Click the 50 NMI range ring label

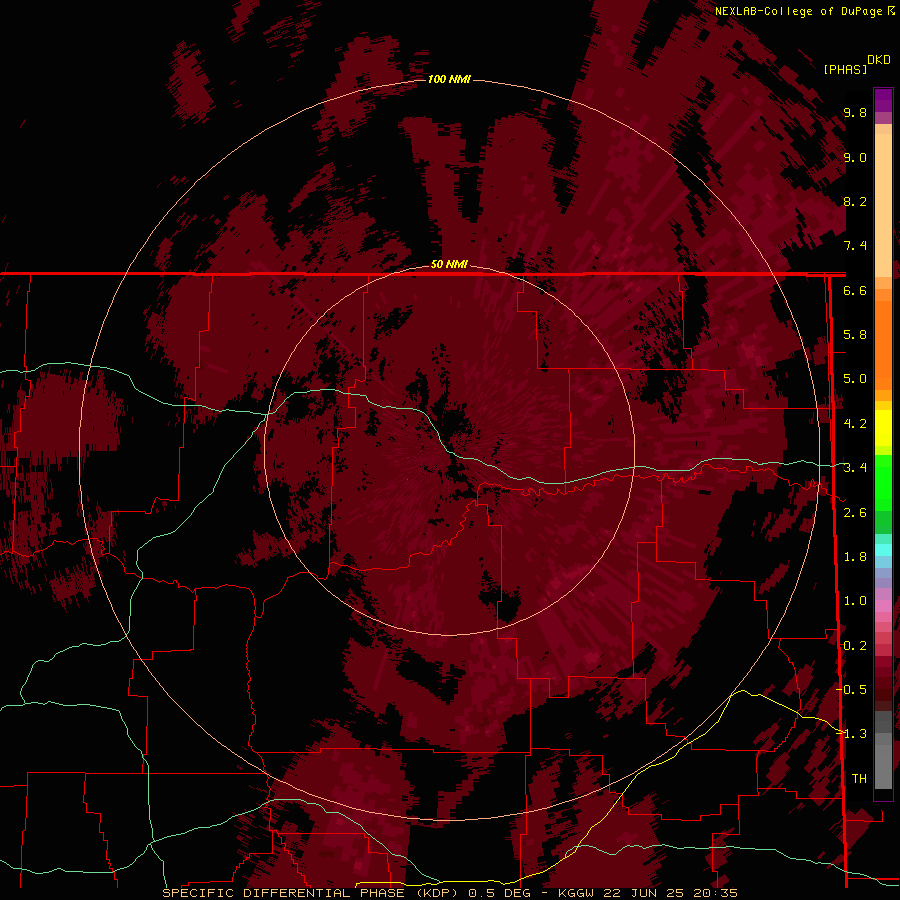[x=449, y=264]
